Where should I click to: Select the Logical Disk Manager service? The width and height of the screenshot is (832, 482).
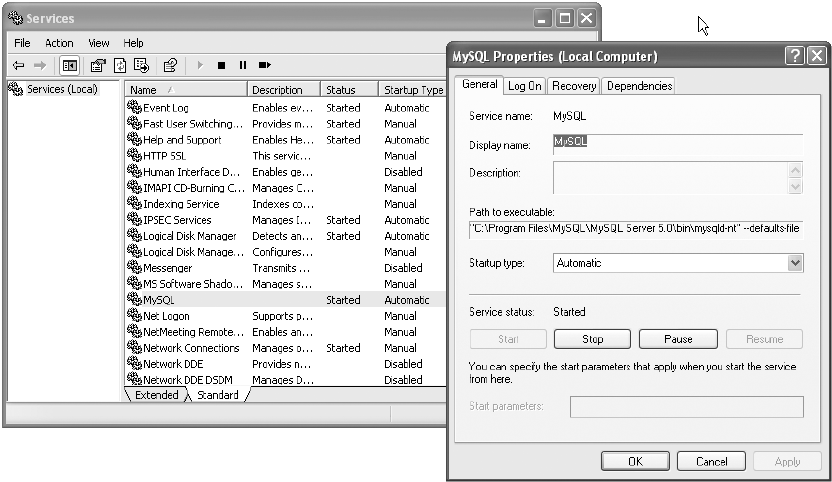pos(285,236)
